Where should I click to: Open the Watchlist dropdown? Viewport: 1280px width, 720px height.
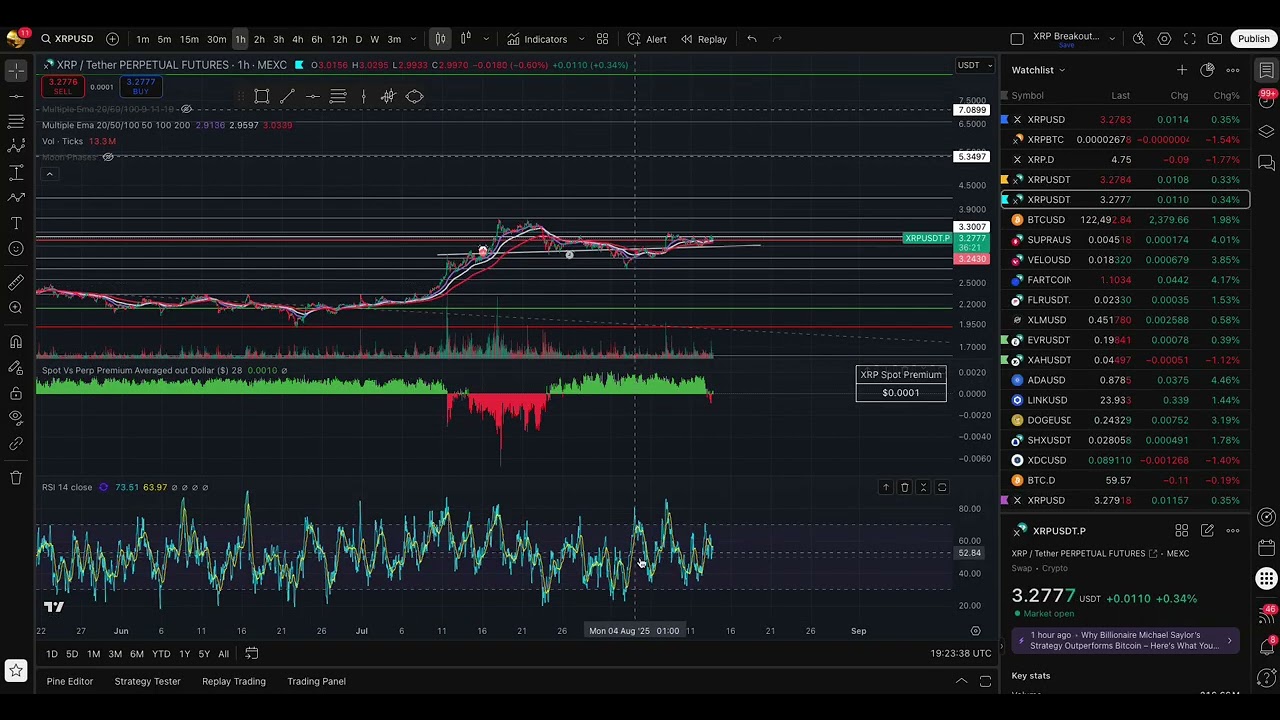[1038, 70]
